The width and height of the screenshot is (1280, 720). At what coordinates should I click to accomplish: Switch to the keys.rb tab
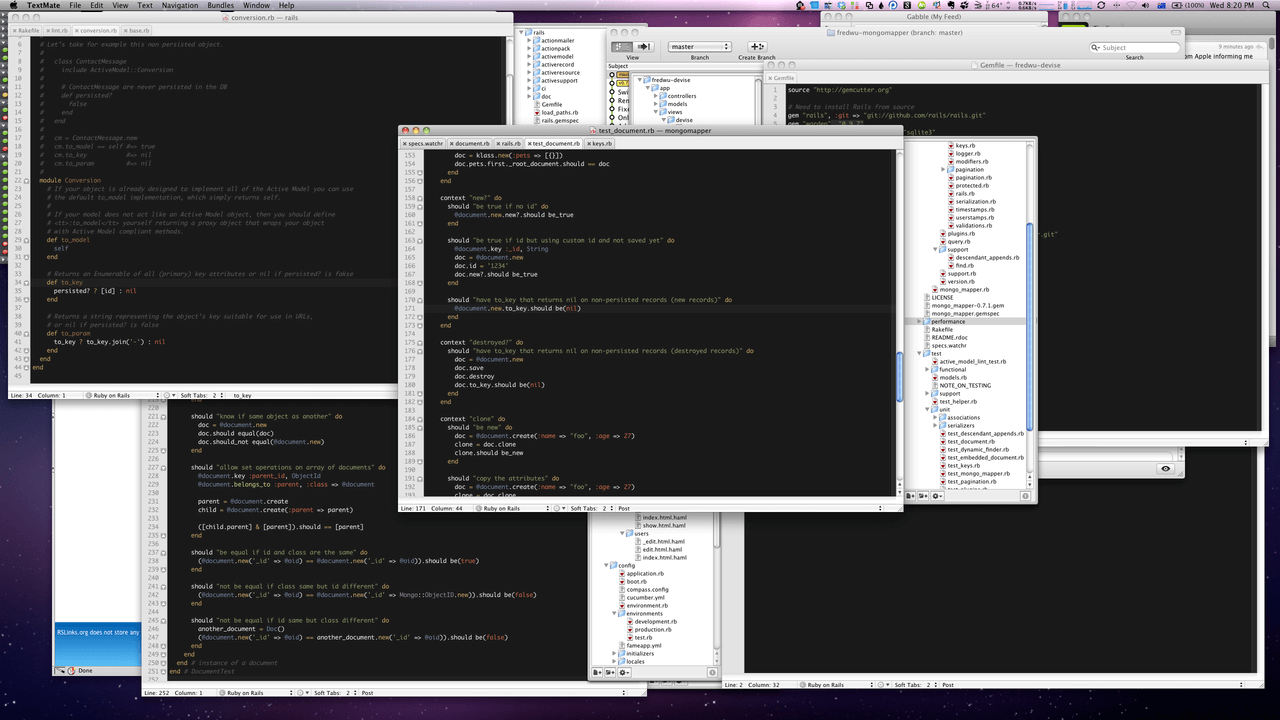pyautogui.click(x=601, y=144)
